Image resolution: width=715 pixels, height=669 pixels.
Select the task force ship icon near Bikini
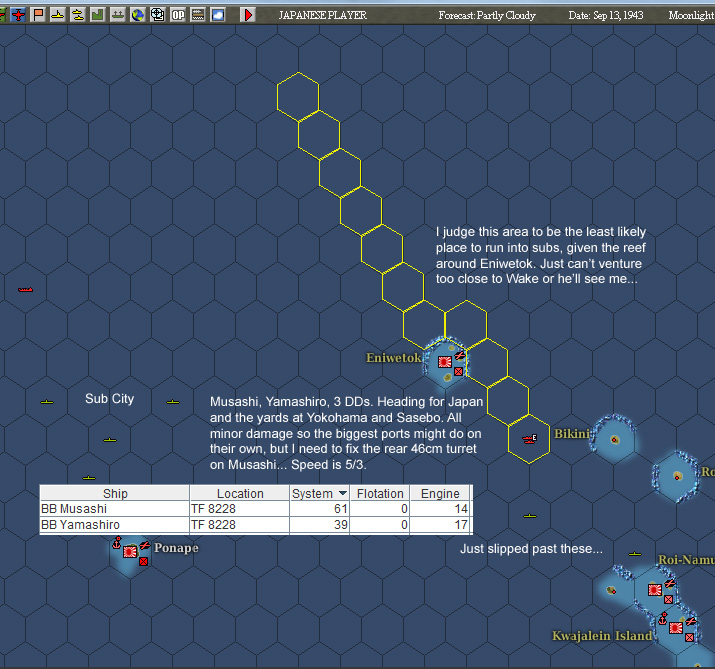[x=529, y=439]
